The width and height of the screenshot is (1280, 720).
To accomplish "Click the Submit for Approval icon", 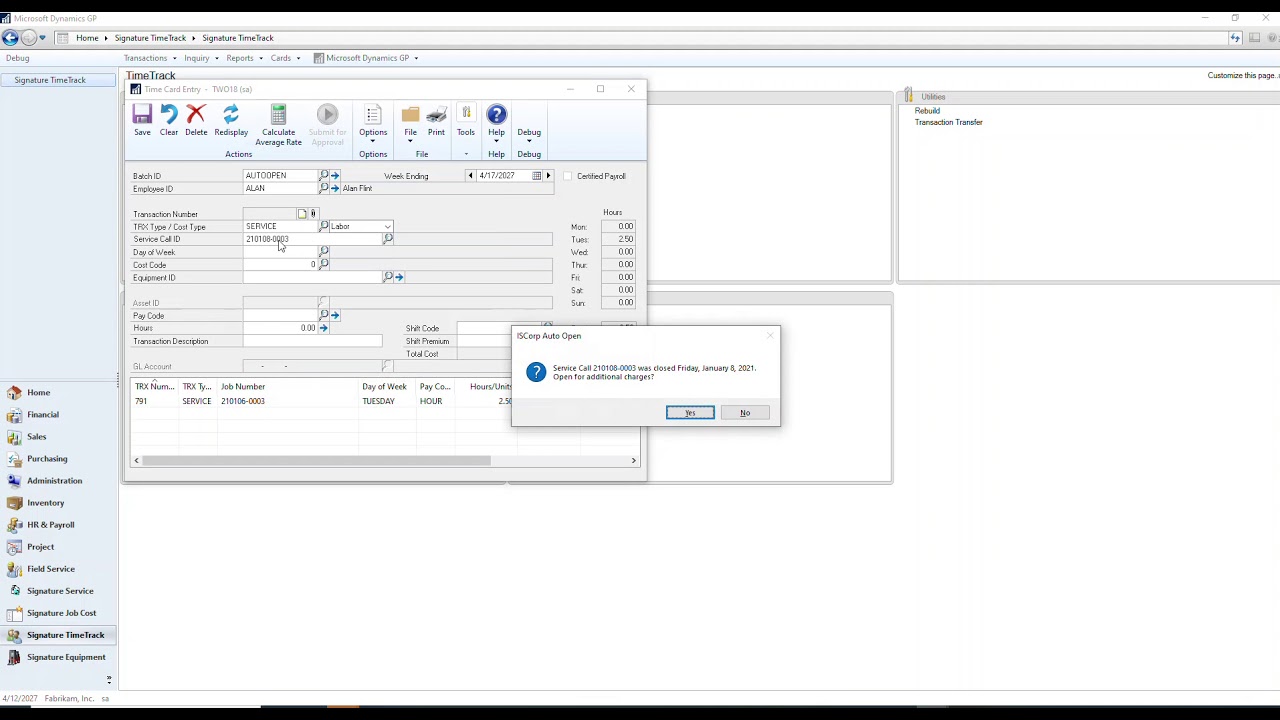I will pyautogui.click(x=327, y=115).
